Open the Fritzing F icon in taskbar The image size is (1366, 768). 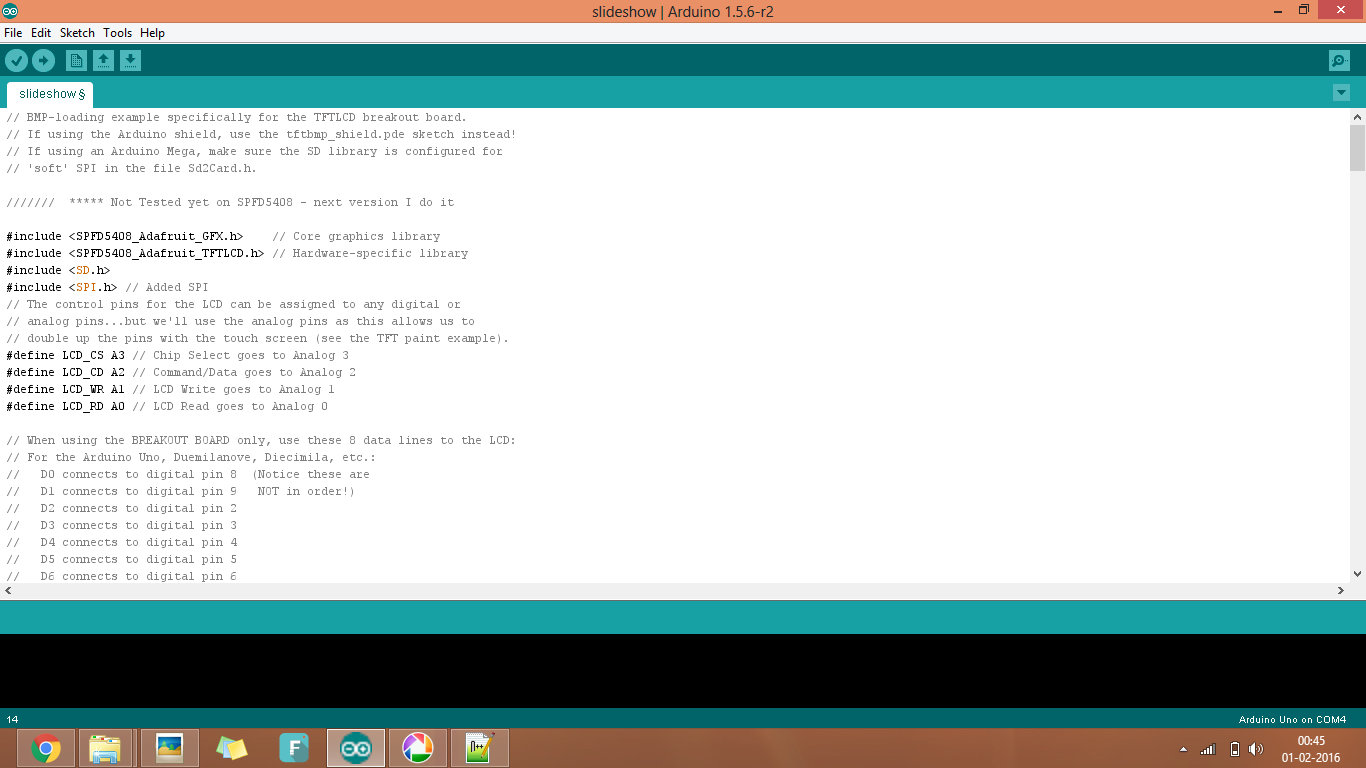tap(294, 748)
